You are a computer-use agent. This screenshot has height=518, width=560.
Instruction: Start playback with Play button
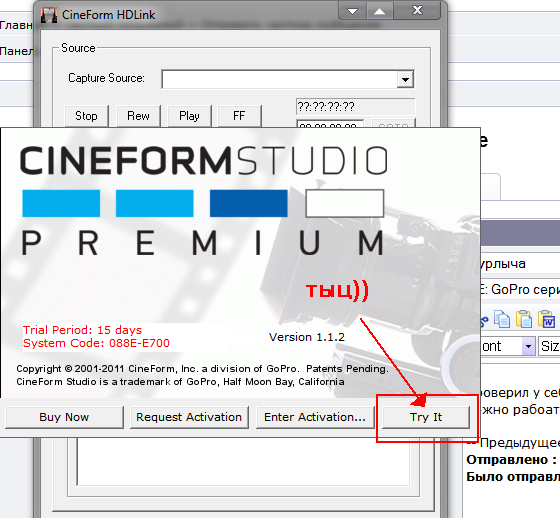(189, 116)
